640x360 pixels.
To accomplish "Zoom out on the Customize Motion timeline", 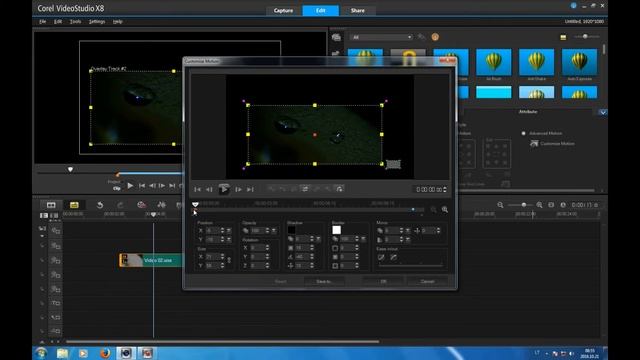I will point(433,209).
